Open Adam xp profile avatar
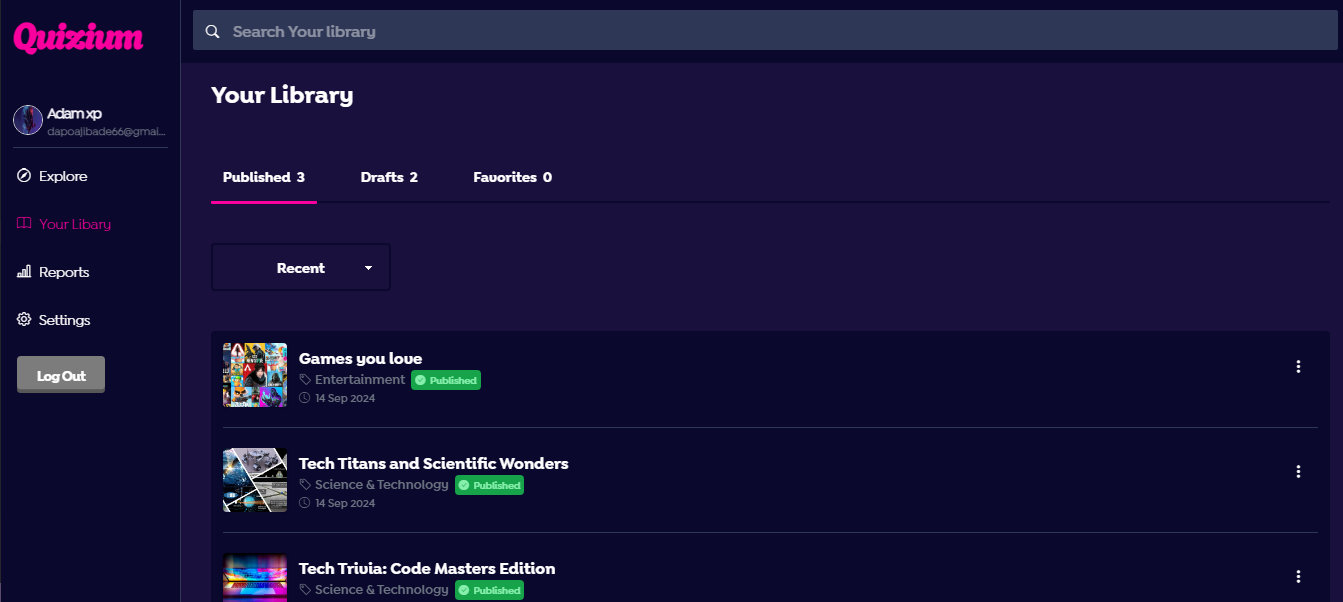The width and height of the screenshot is (1343, 602). [28, 120]
